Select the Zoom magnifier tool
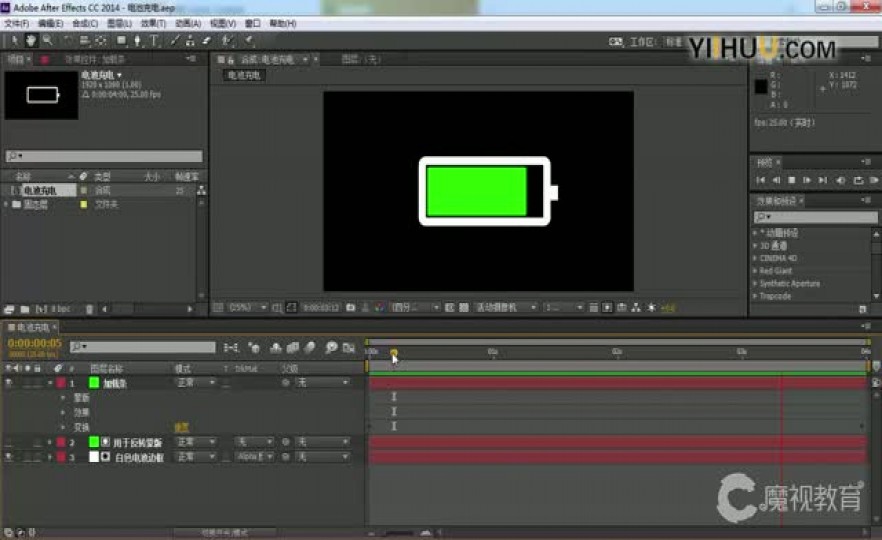The height and width of the screenshot is (540, 882). pyautogui.click(x=48, y=40)
